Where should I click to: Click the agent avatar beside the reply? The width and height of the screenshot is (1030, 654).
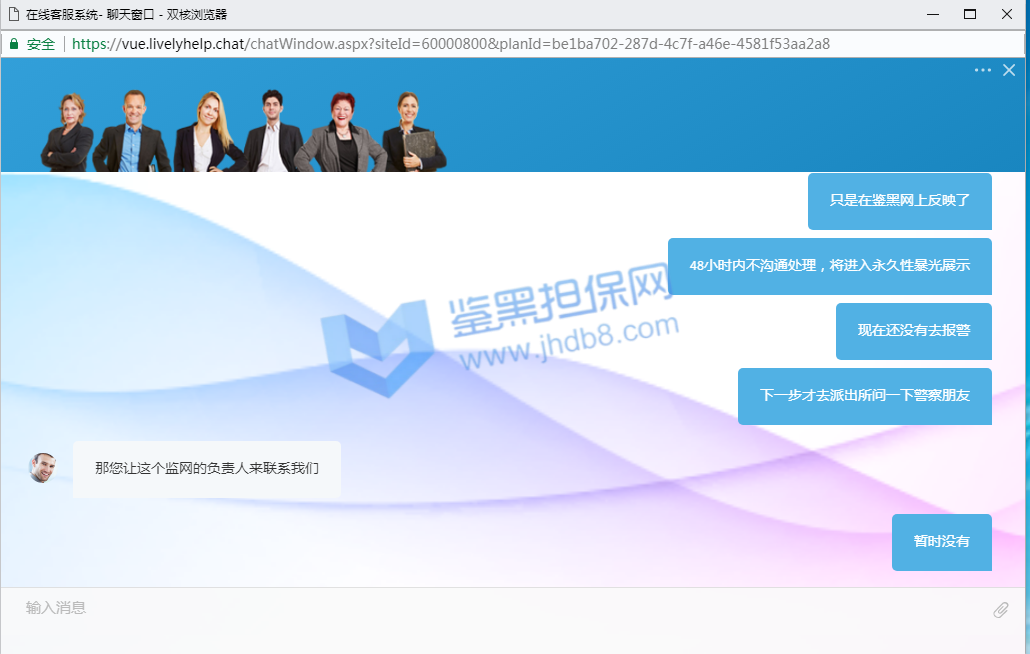(x=43, y=468)
